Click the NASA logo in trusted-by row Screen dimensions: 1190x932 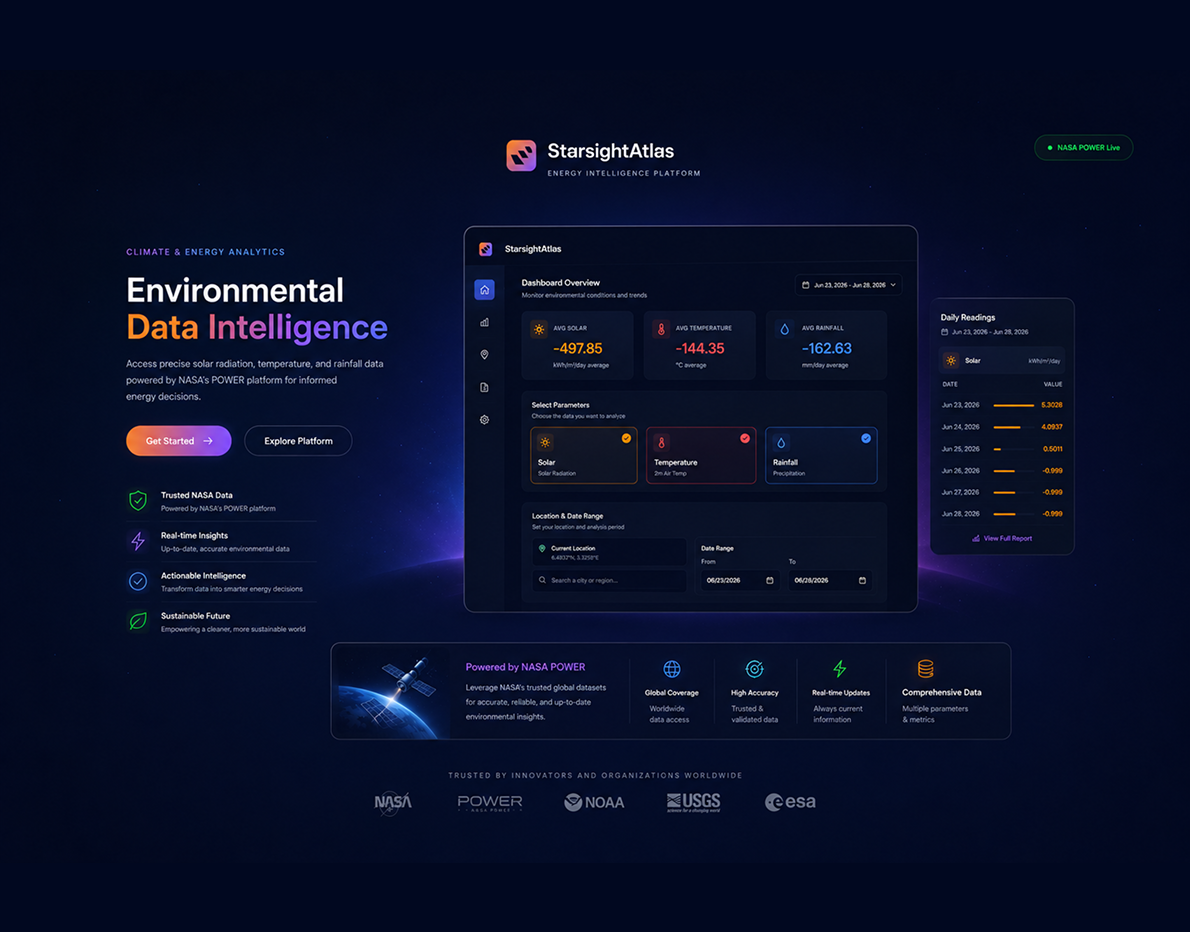(x=393, y=803)
